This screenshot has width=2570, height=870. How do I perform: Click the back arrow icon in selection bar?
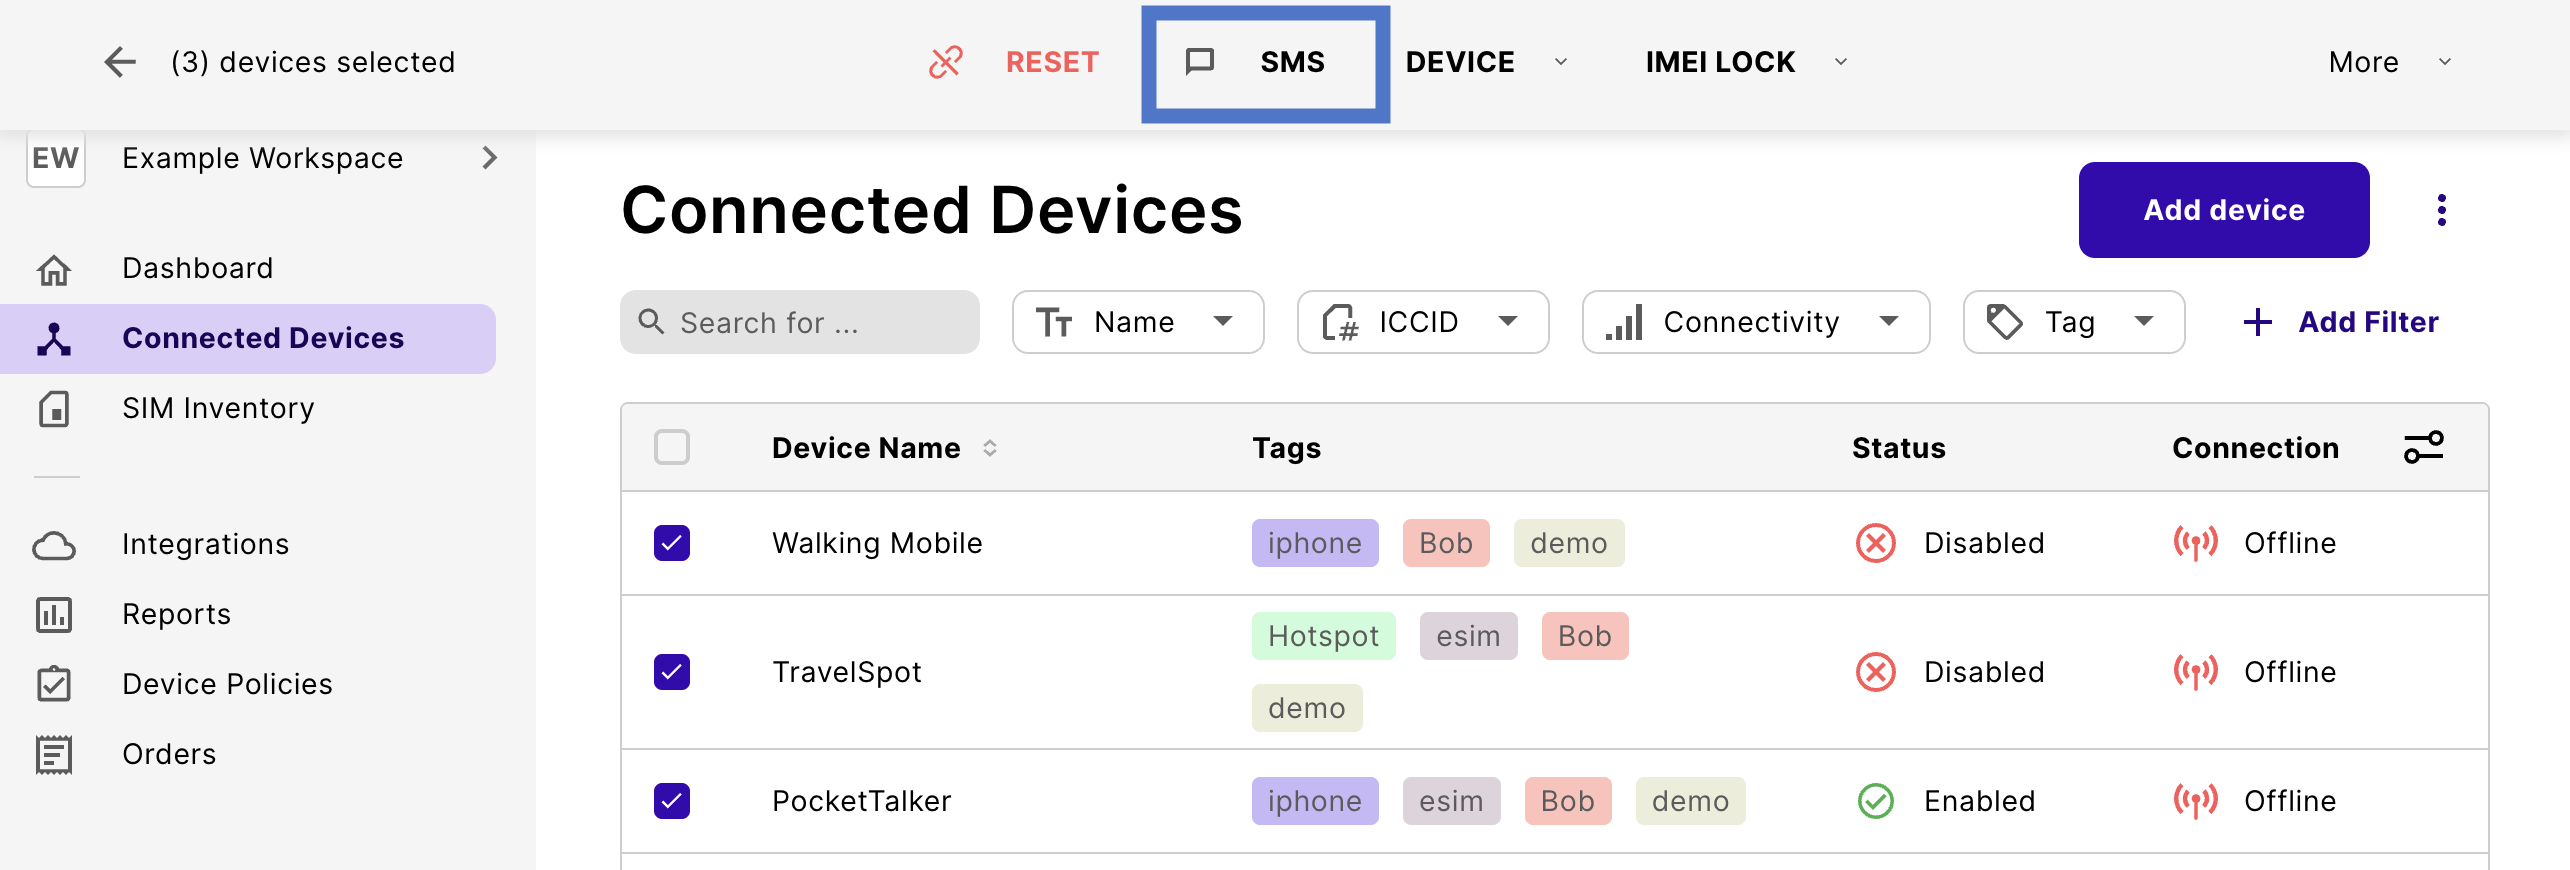(x=120, y=62)
